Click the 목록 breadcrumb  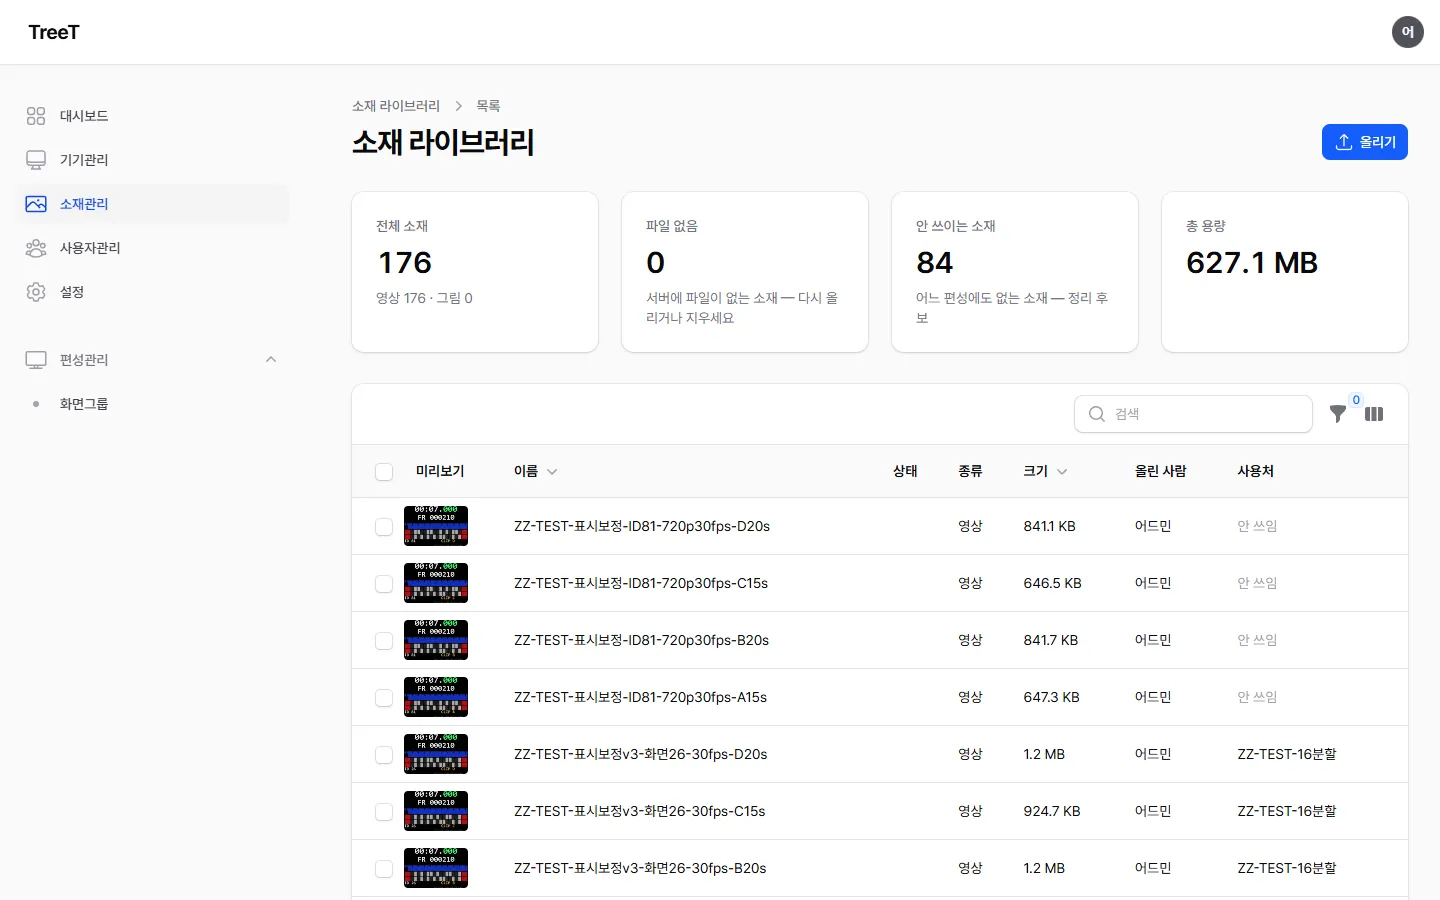coord(488,106)
